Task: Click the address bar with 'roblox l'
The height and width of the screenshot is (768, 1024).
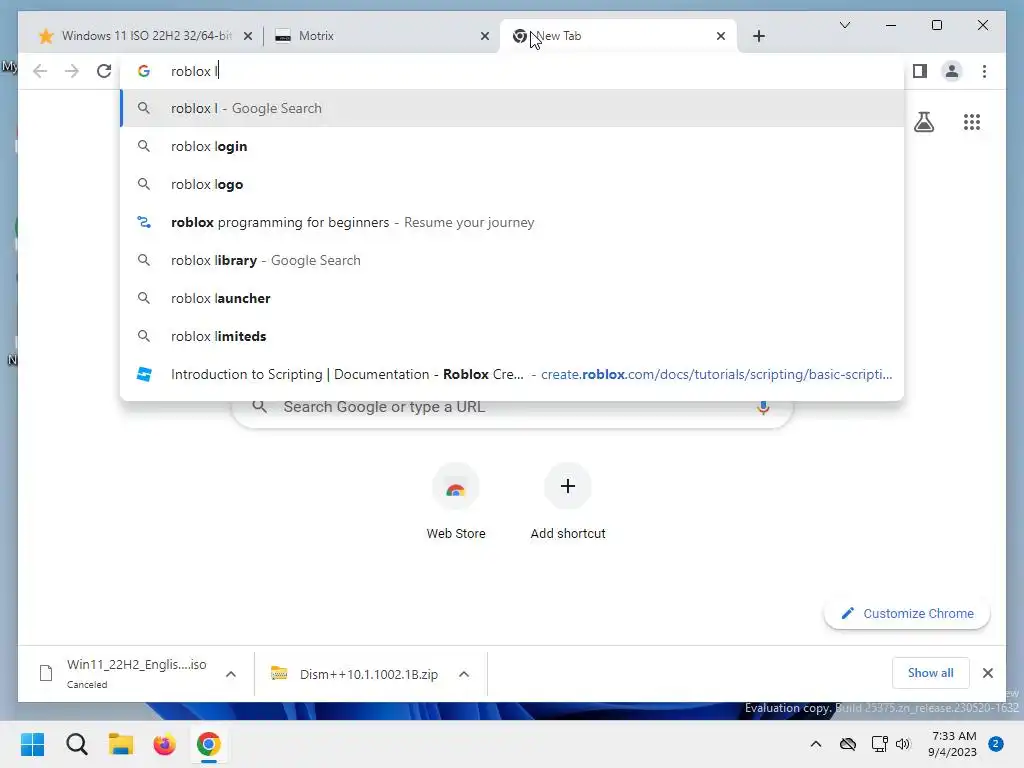Action: [x=512, y=71]
